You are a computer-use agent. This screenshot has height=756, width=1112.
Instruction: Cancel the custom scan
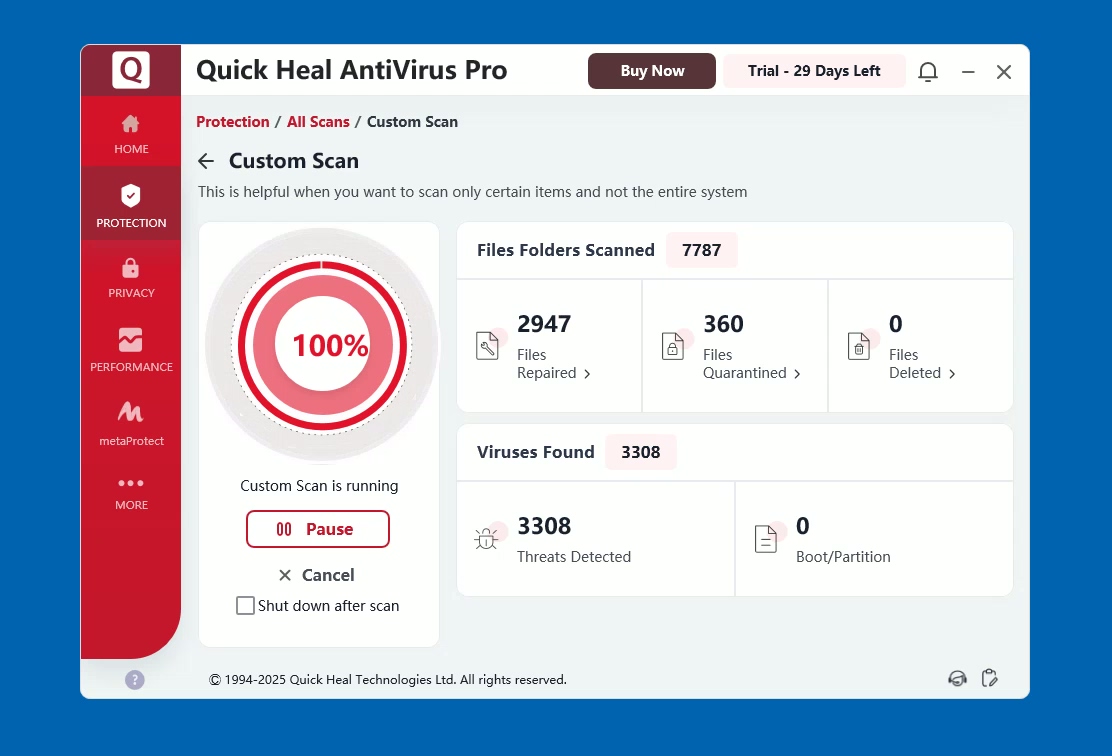point(316,575)
